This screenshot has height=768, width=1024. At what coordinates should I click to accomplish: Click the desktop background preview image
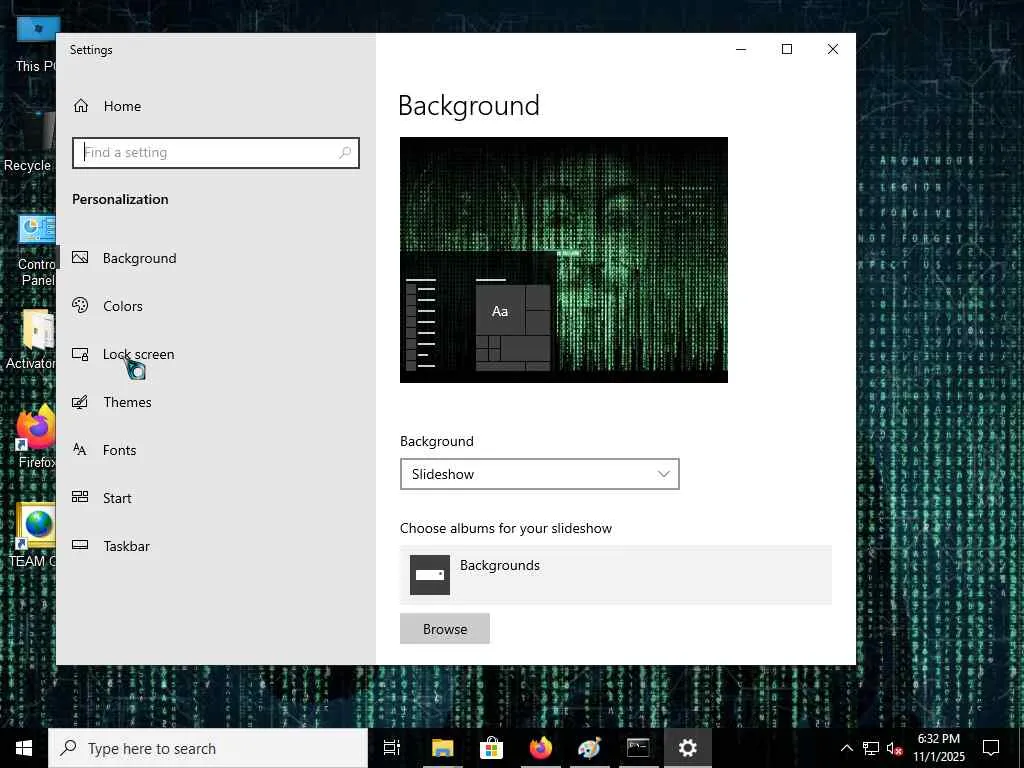click(564, 260)
